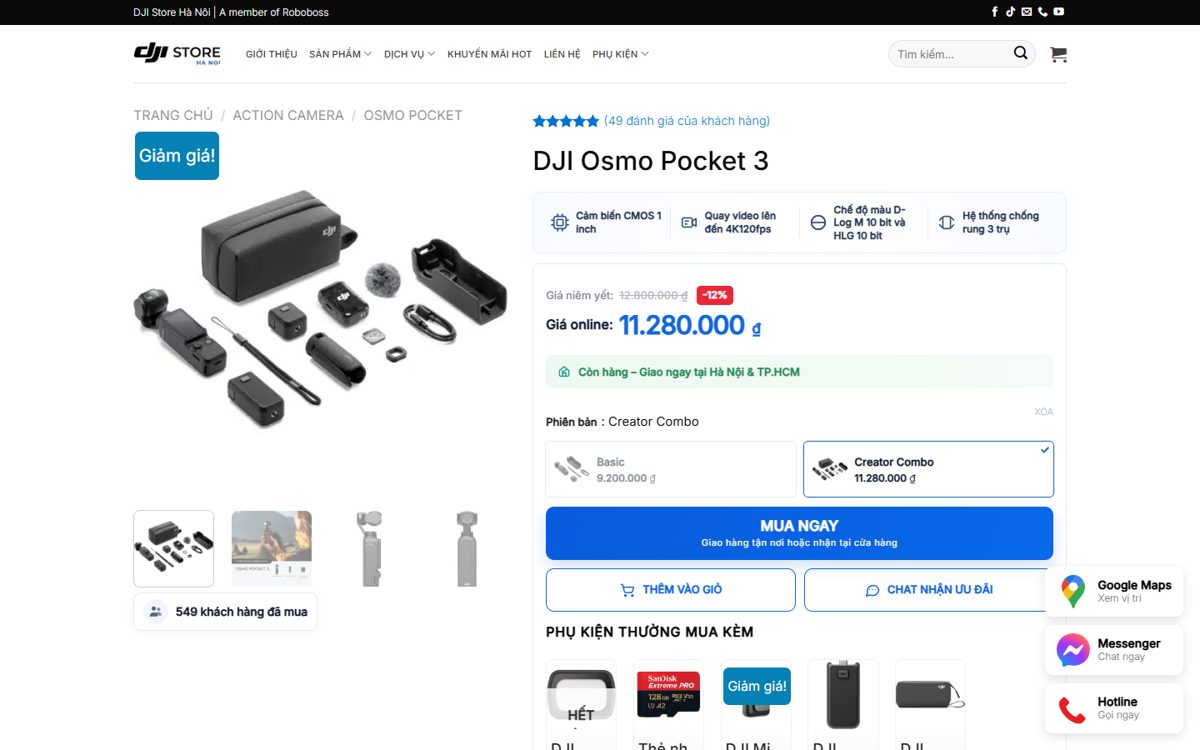Go to TRANG CHỦ breadcrumb
This screenshot has height=750, width=1200.
[x=174, y=116]
